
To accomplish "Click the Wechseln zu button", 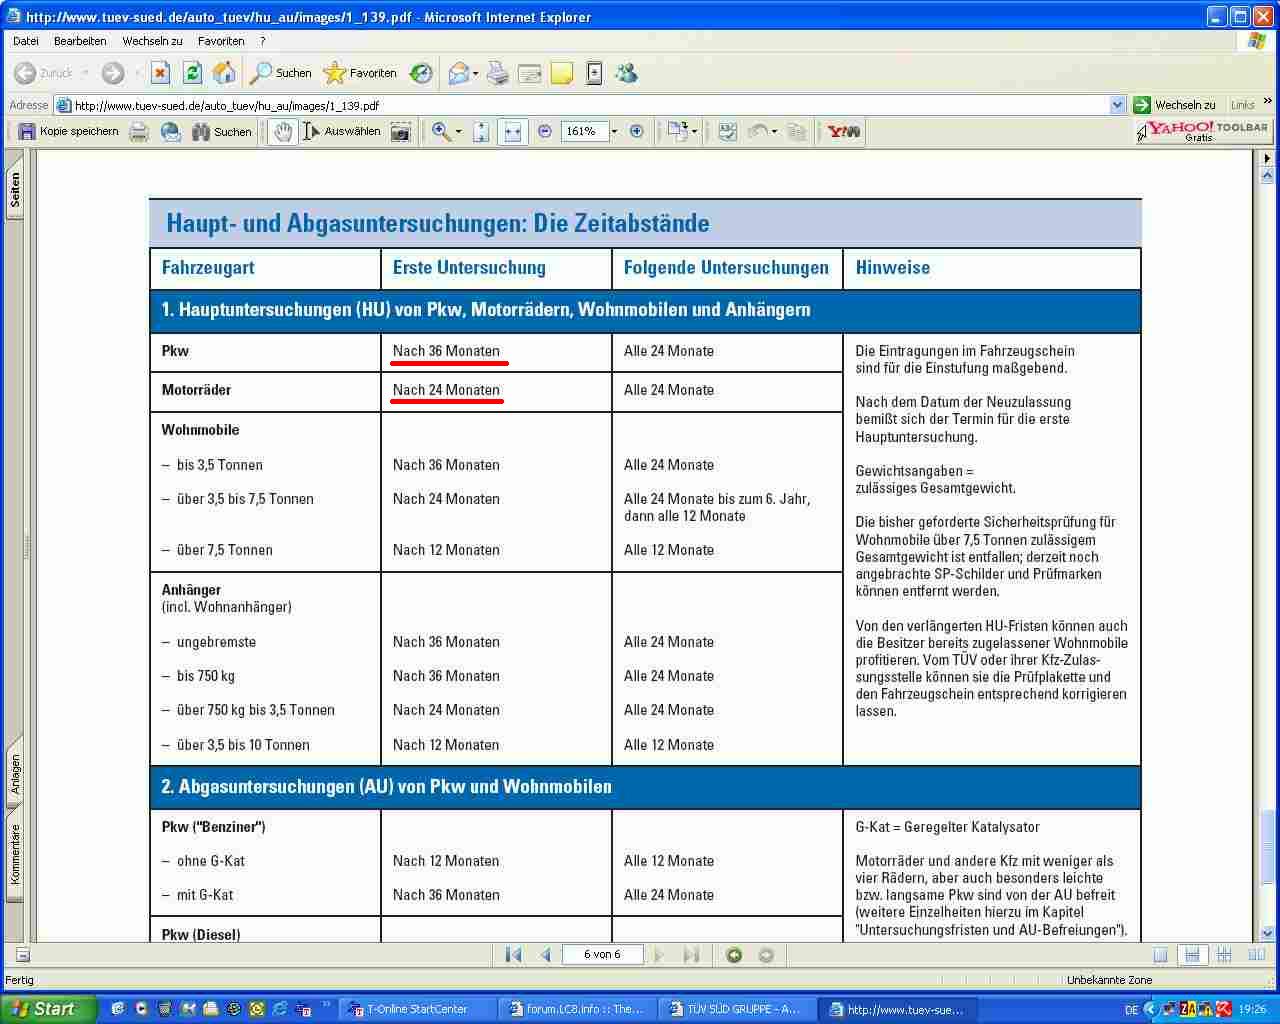I will [x=1175, y=105].
